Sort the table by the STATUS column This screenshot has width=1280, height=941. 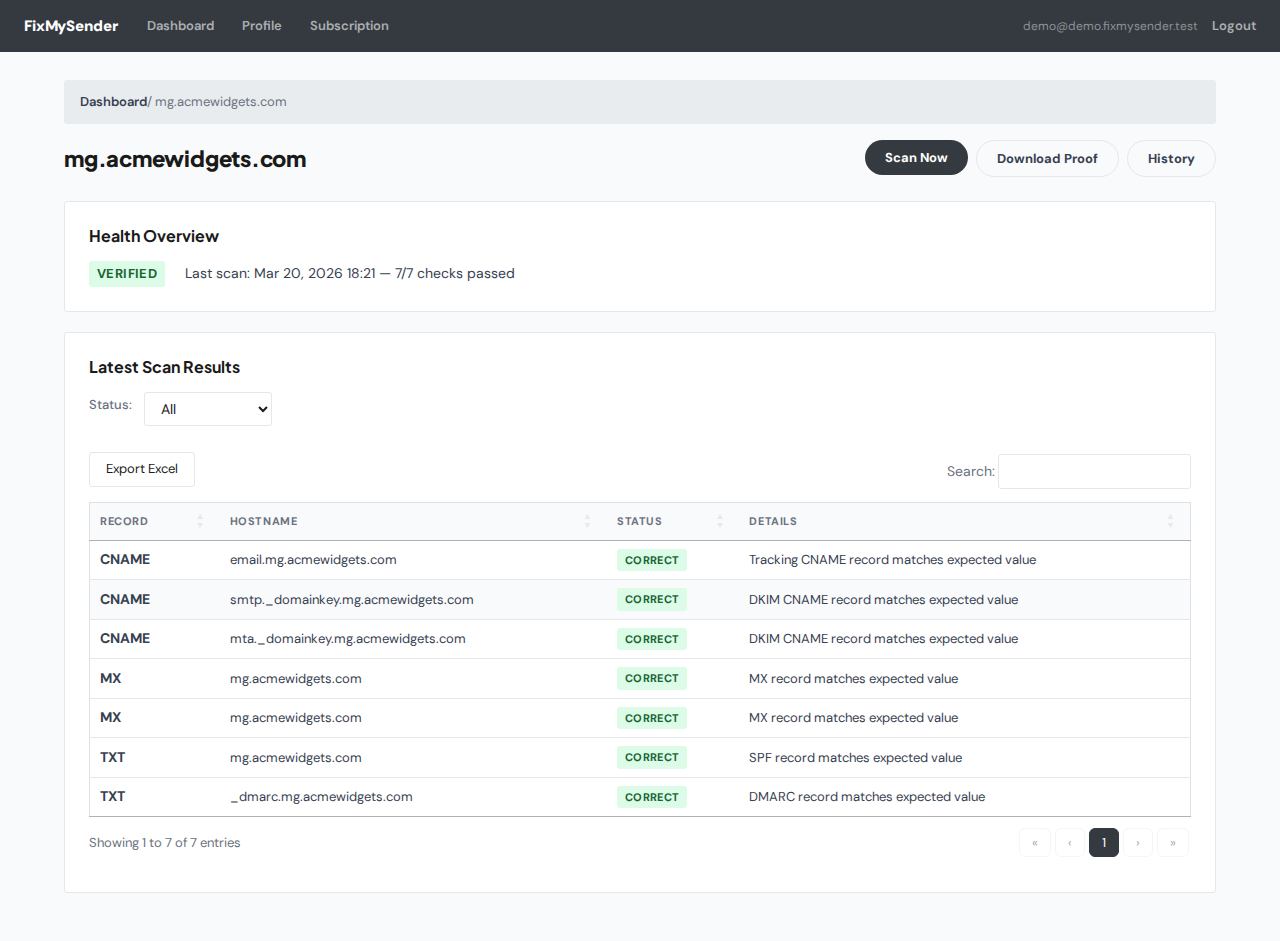(639, 521)
